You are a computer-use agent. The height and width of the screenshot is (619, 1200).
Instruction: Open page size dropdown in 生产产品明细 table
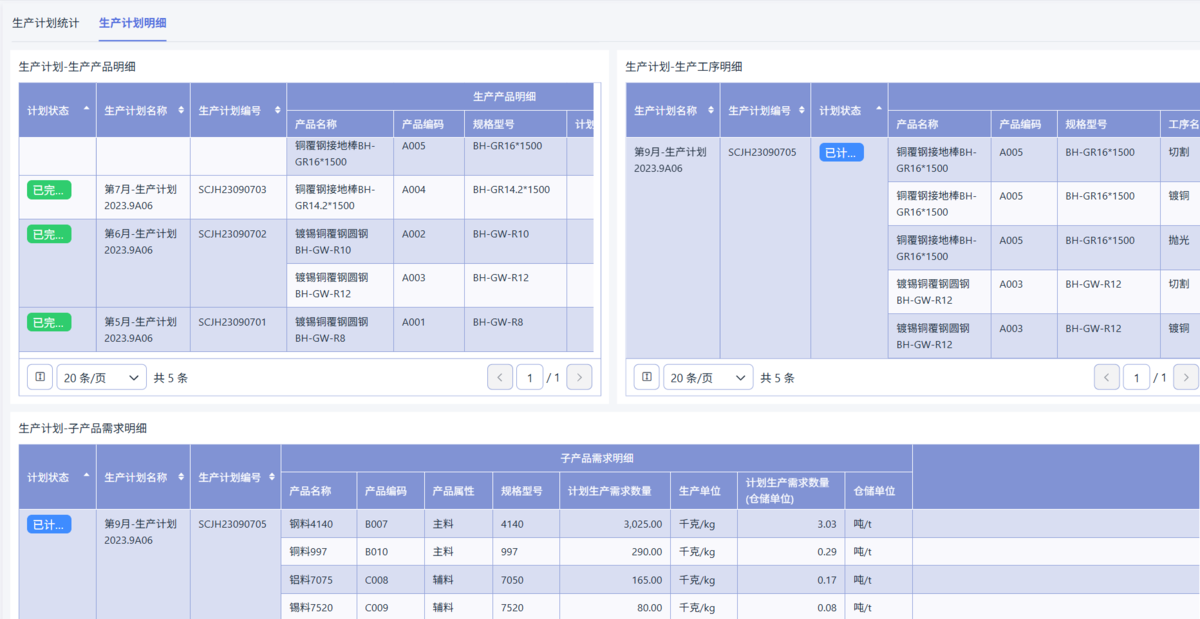coord(101,377)
